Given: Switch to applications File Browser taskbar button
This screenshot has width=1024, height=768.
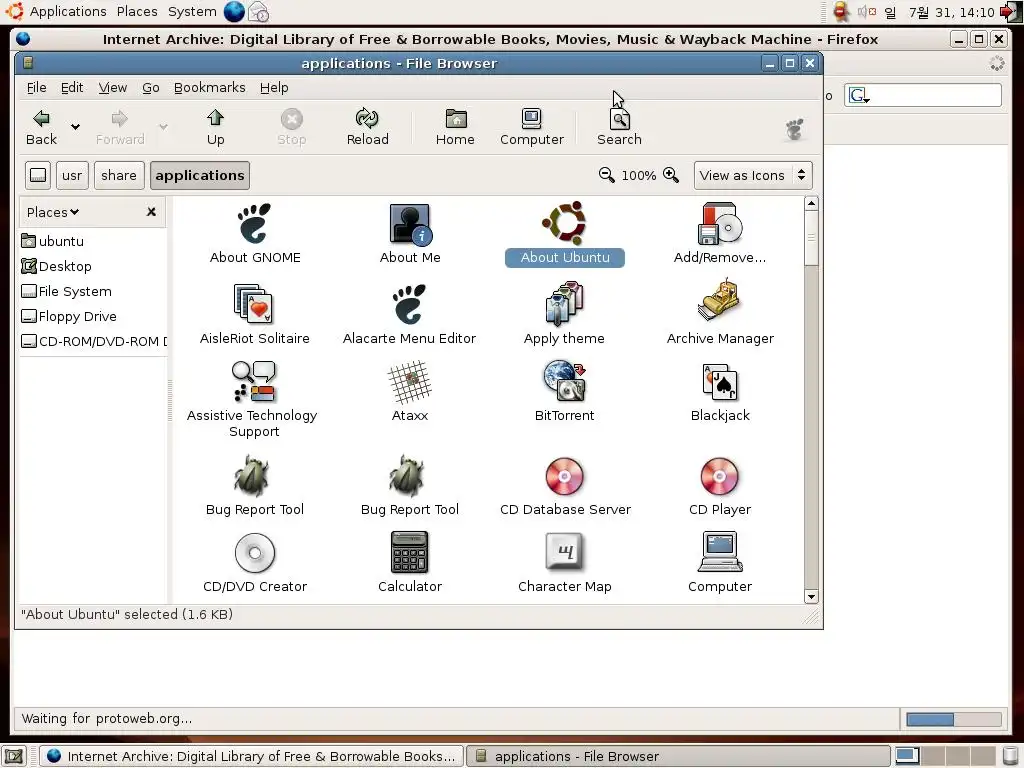Looking at the screenshot, I should (677, 756).
